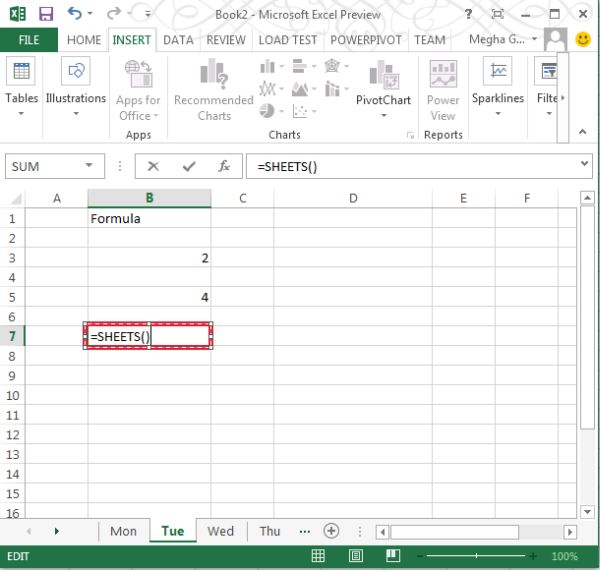Switch to the DATA ribbon tab
This screenshot has width=600, height=570.
click(178, 40)
